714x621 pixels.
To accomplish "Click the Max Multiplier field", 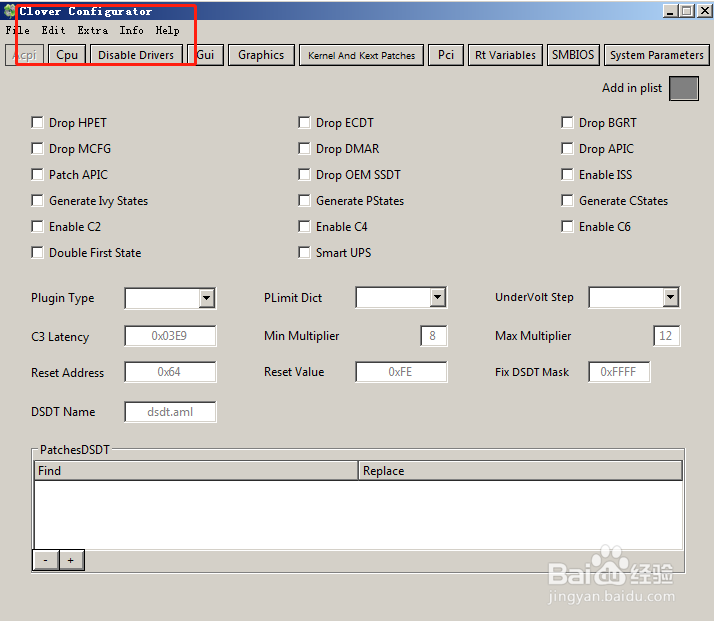I will click(666, 336).
